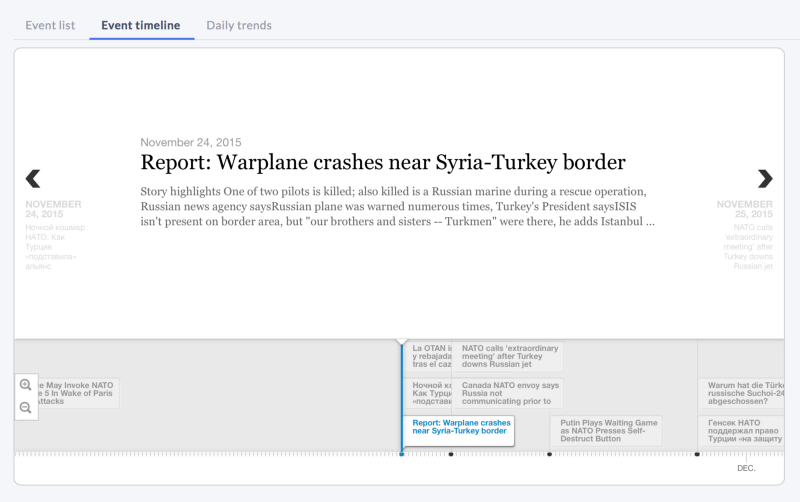This screenshot has width=800, height=502.
Task: Go to previous event with left arrow
Action: [x=33, y=179]
